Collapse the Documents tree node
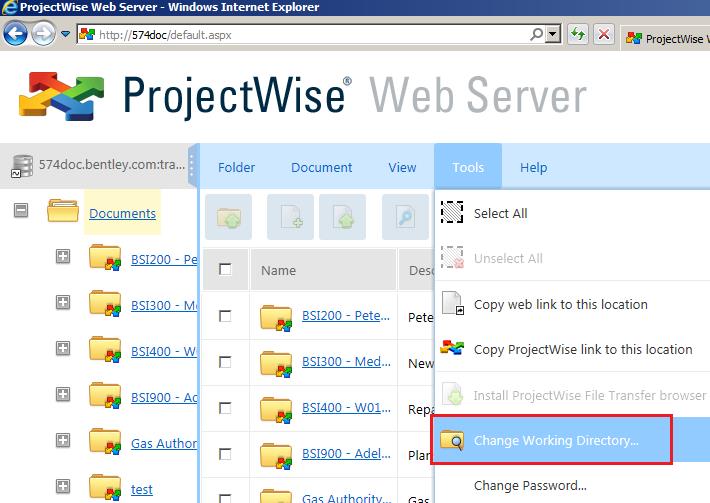Image resolution: width=710 pixels, height=503 pixels. 21,210
